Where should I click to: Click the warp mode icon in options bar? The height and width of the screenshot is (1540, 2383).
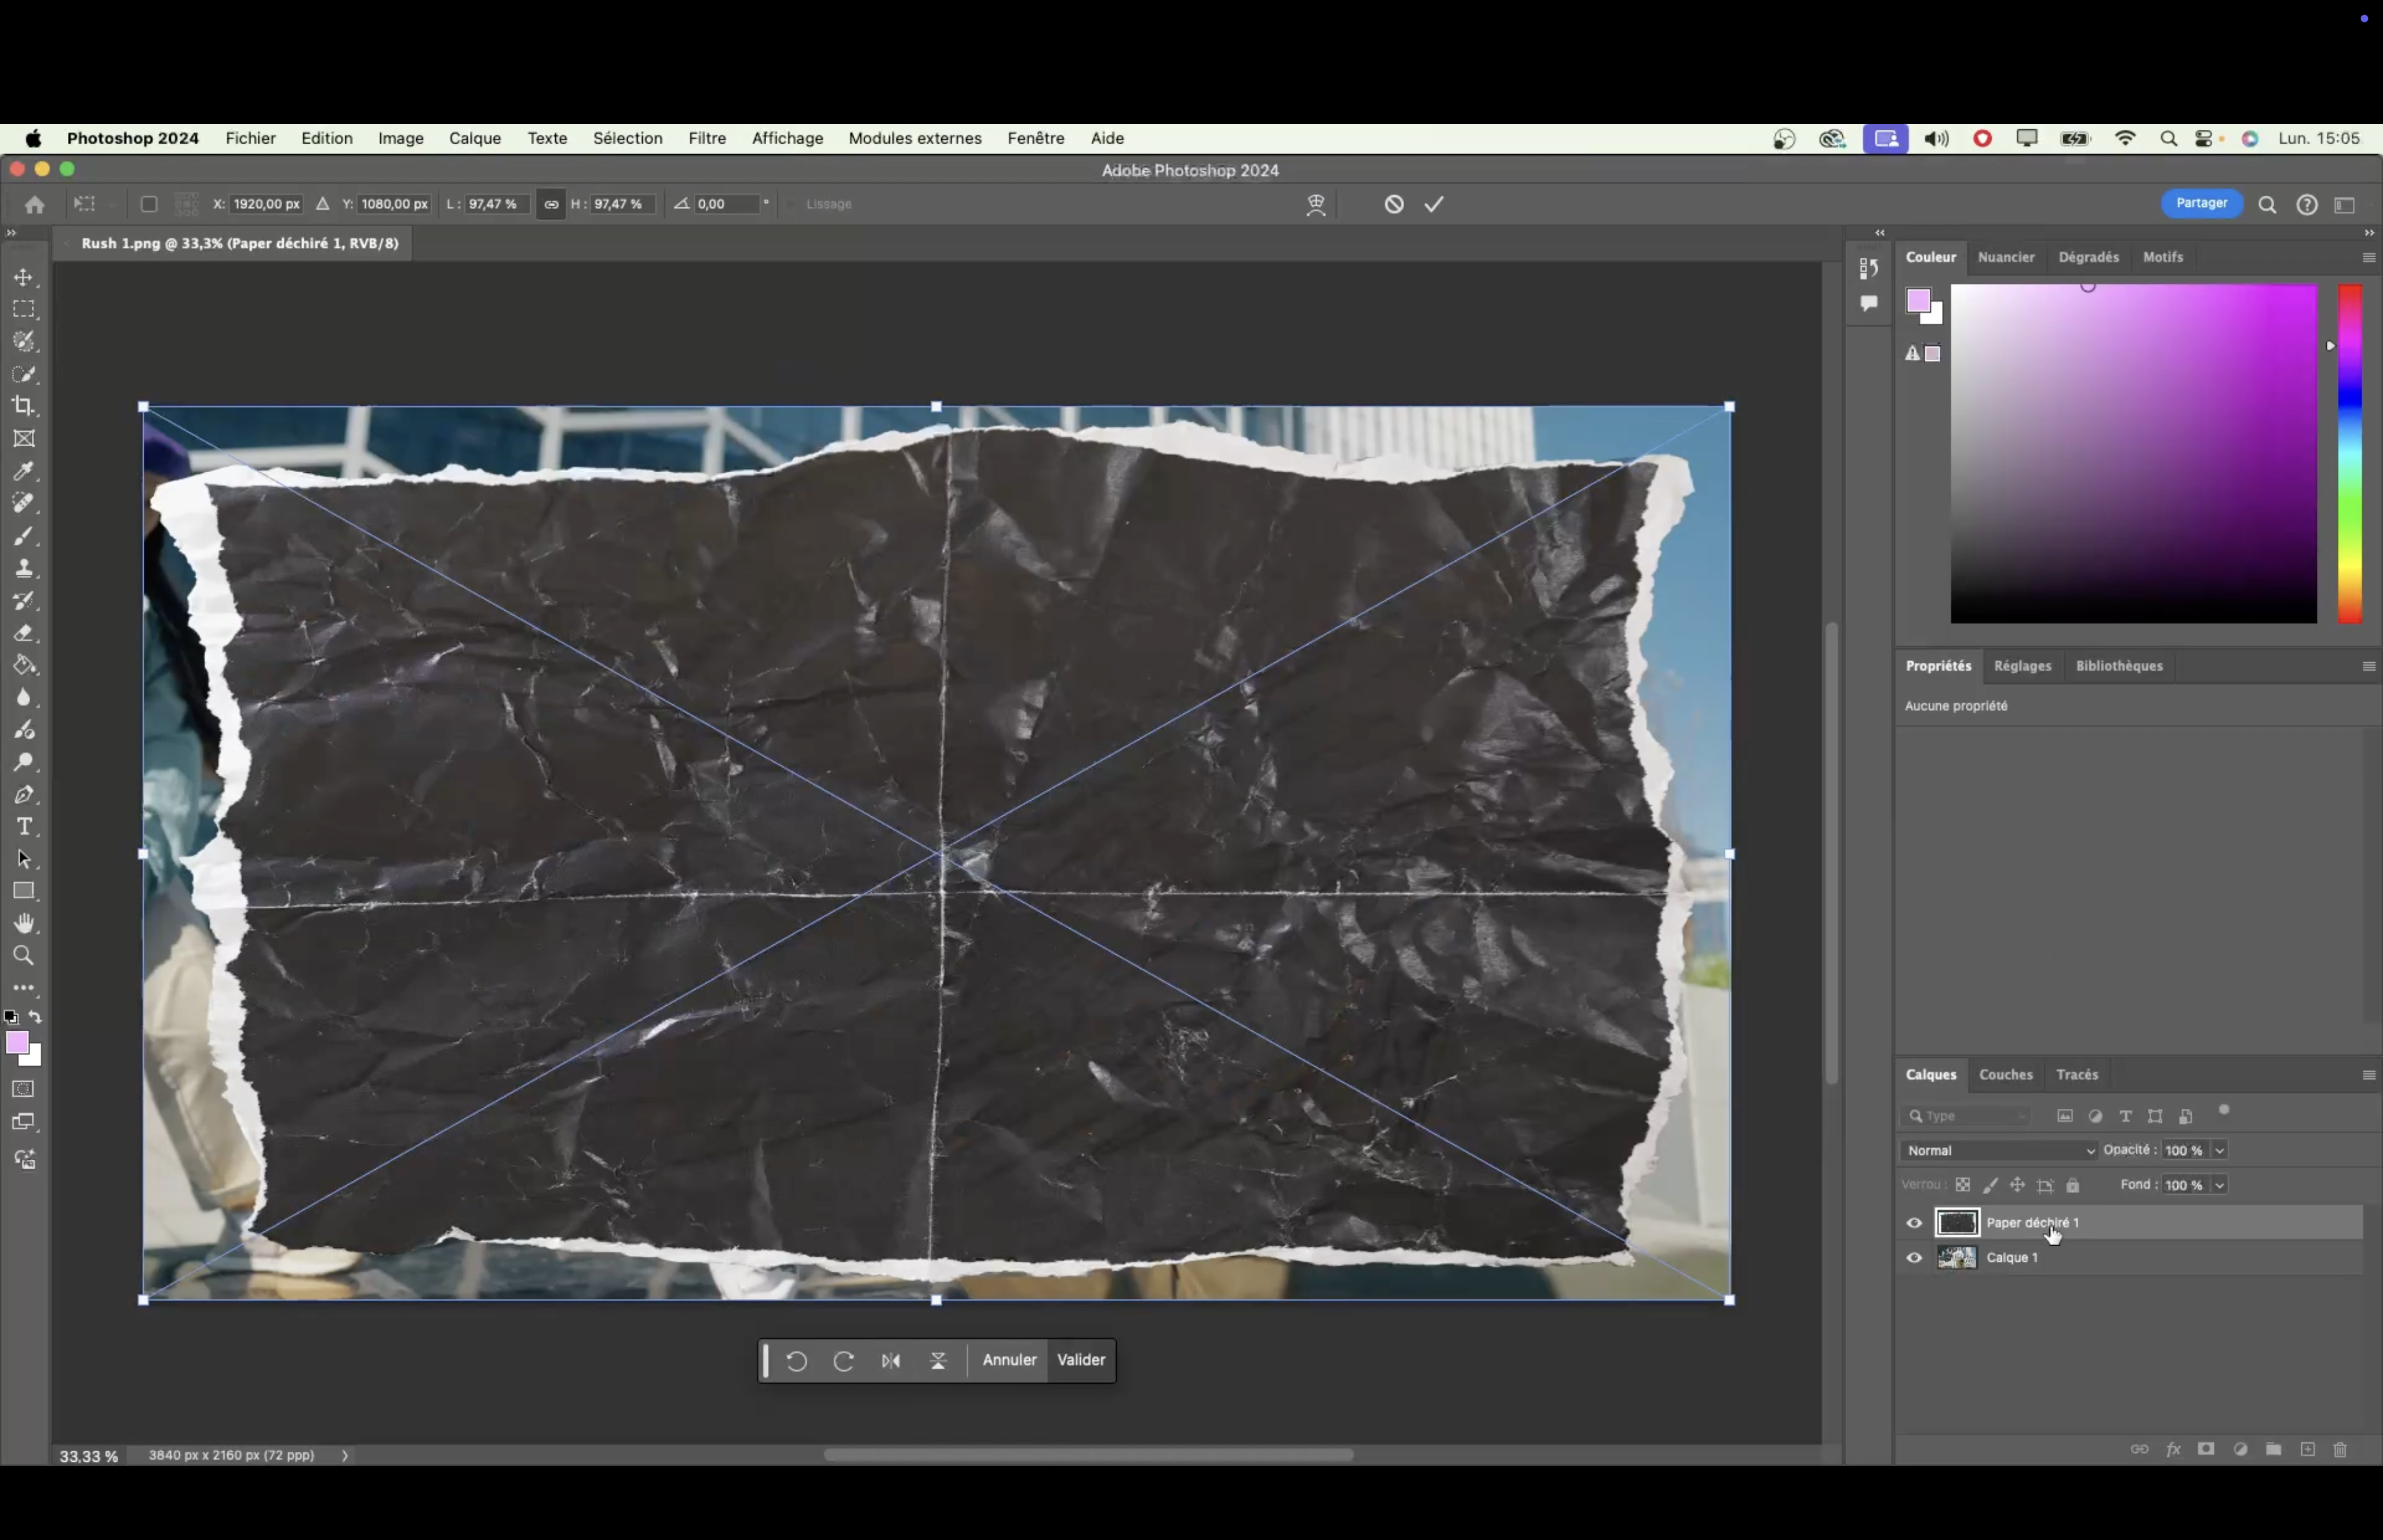pyautogui.click(x=1316, y=204)
